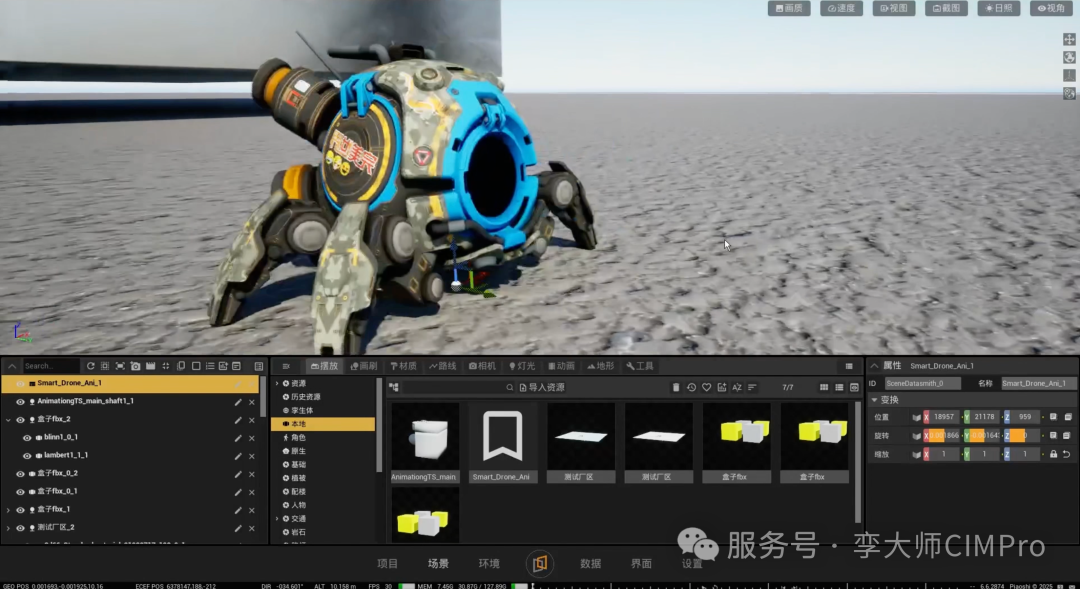
Task: Toggle visibility eye of 测试厂区_2
Action: point(20,528)
